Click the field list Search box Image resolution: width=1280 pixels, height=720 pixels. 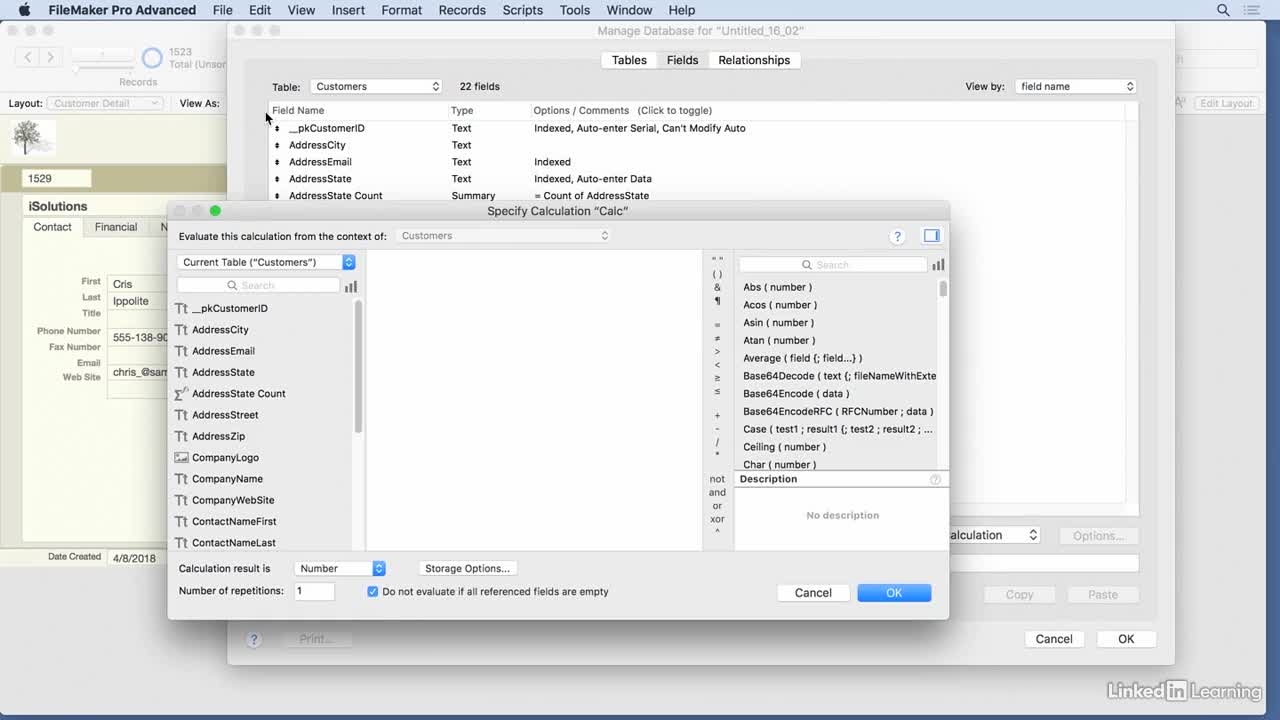pyautogui.click(x=258, y=286)
